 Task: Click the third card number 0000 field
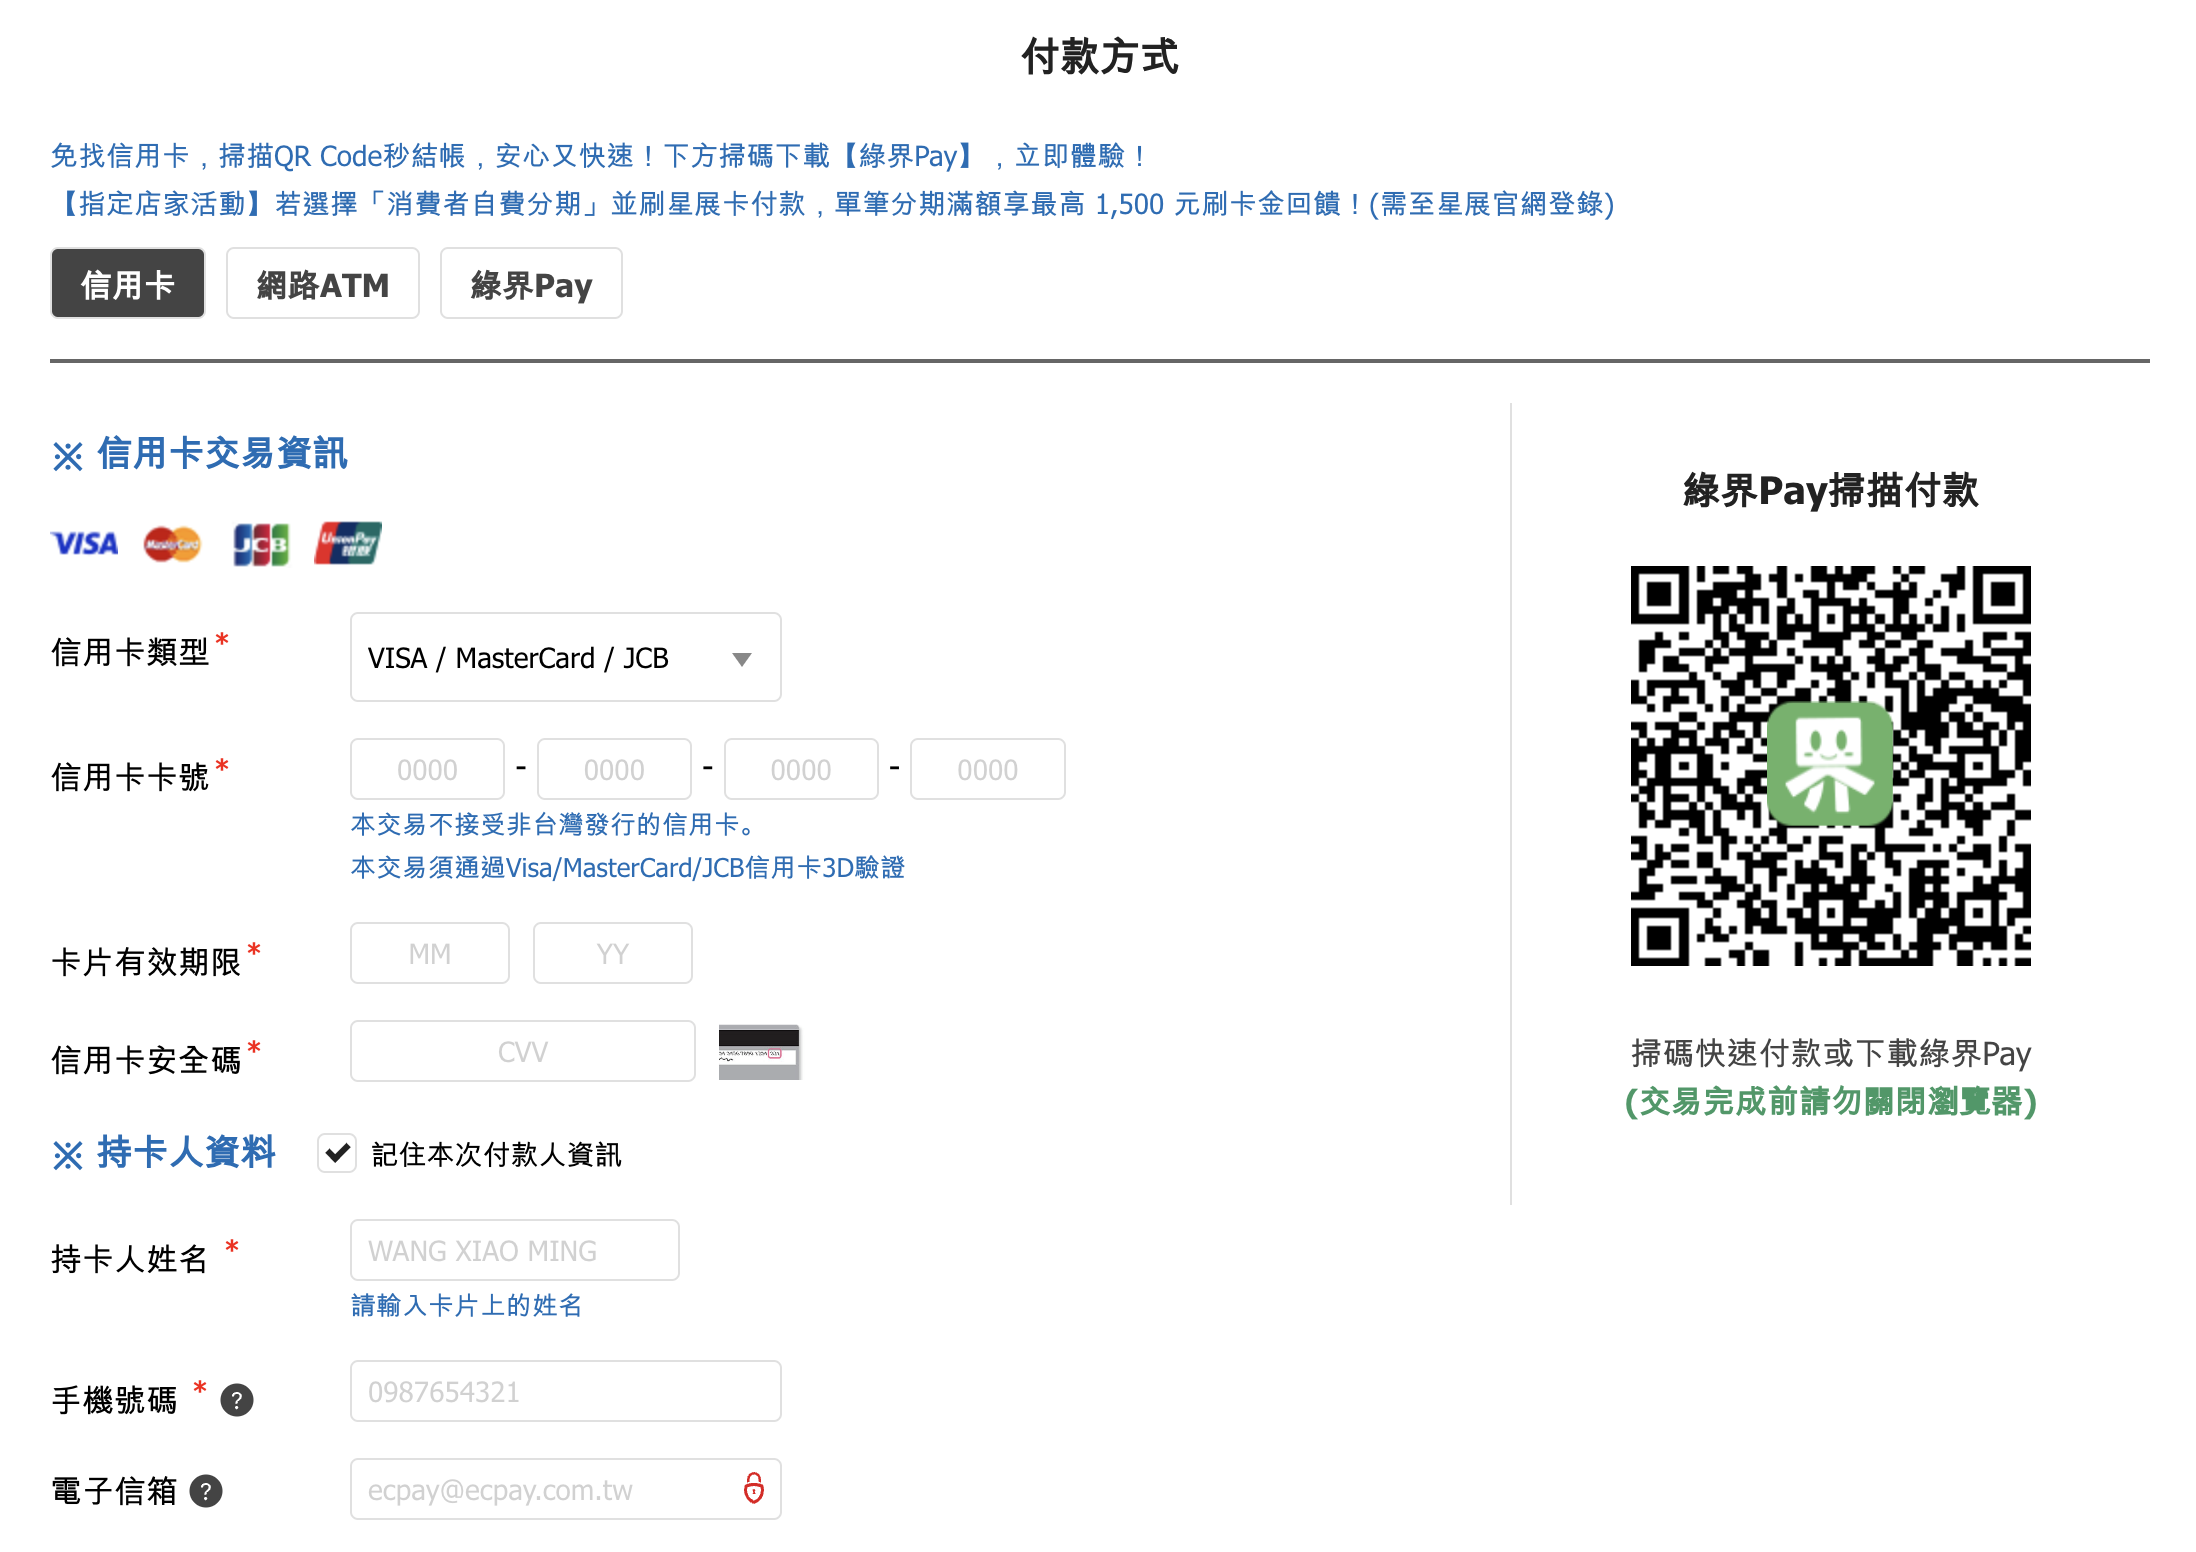point(801,769)
